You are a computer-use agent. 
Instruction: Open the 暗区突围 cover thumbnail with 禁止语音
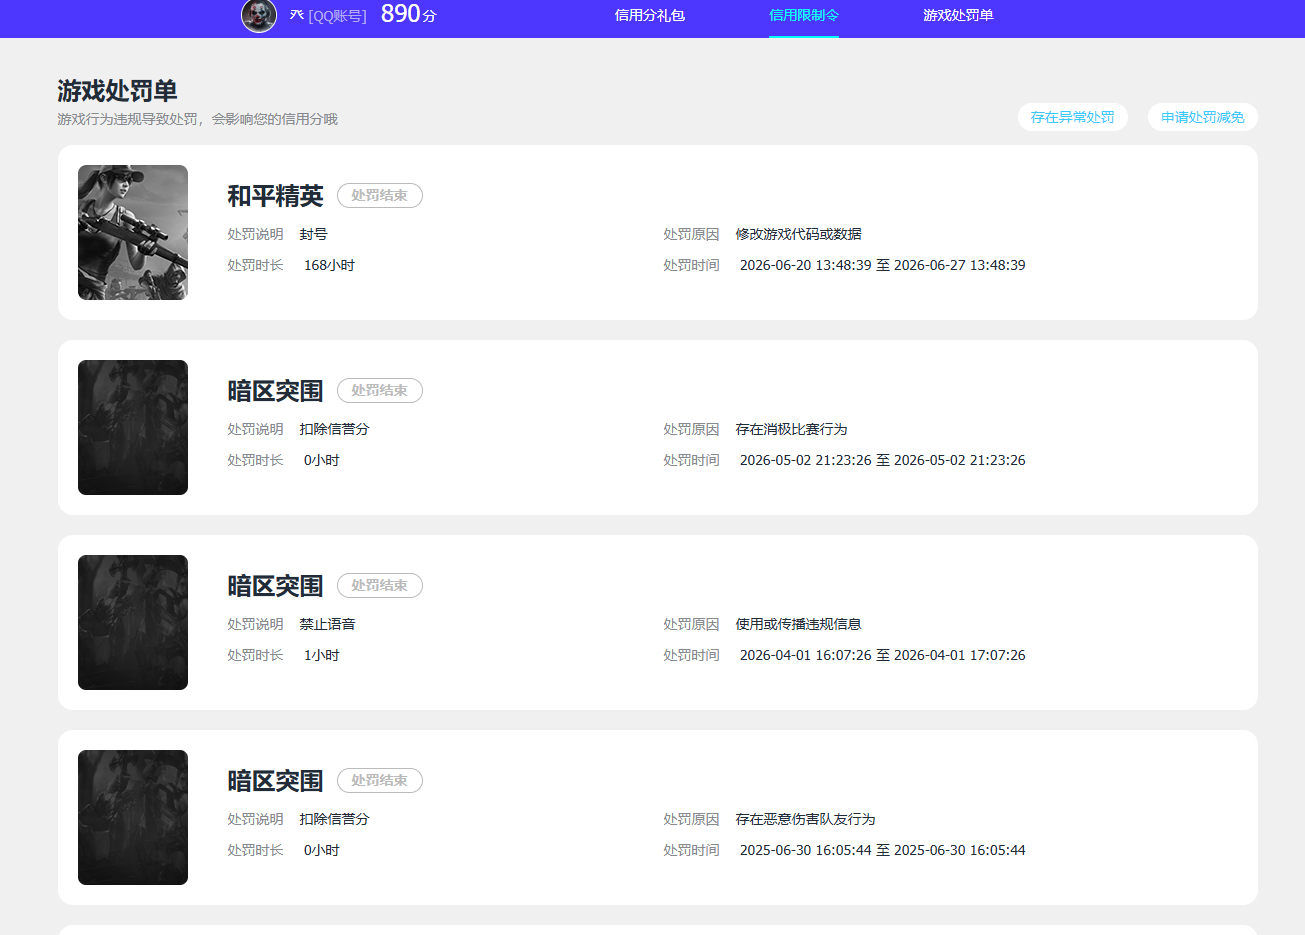(x=133, y=622)
